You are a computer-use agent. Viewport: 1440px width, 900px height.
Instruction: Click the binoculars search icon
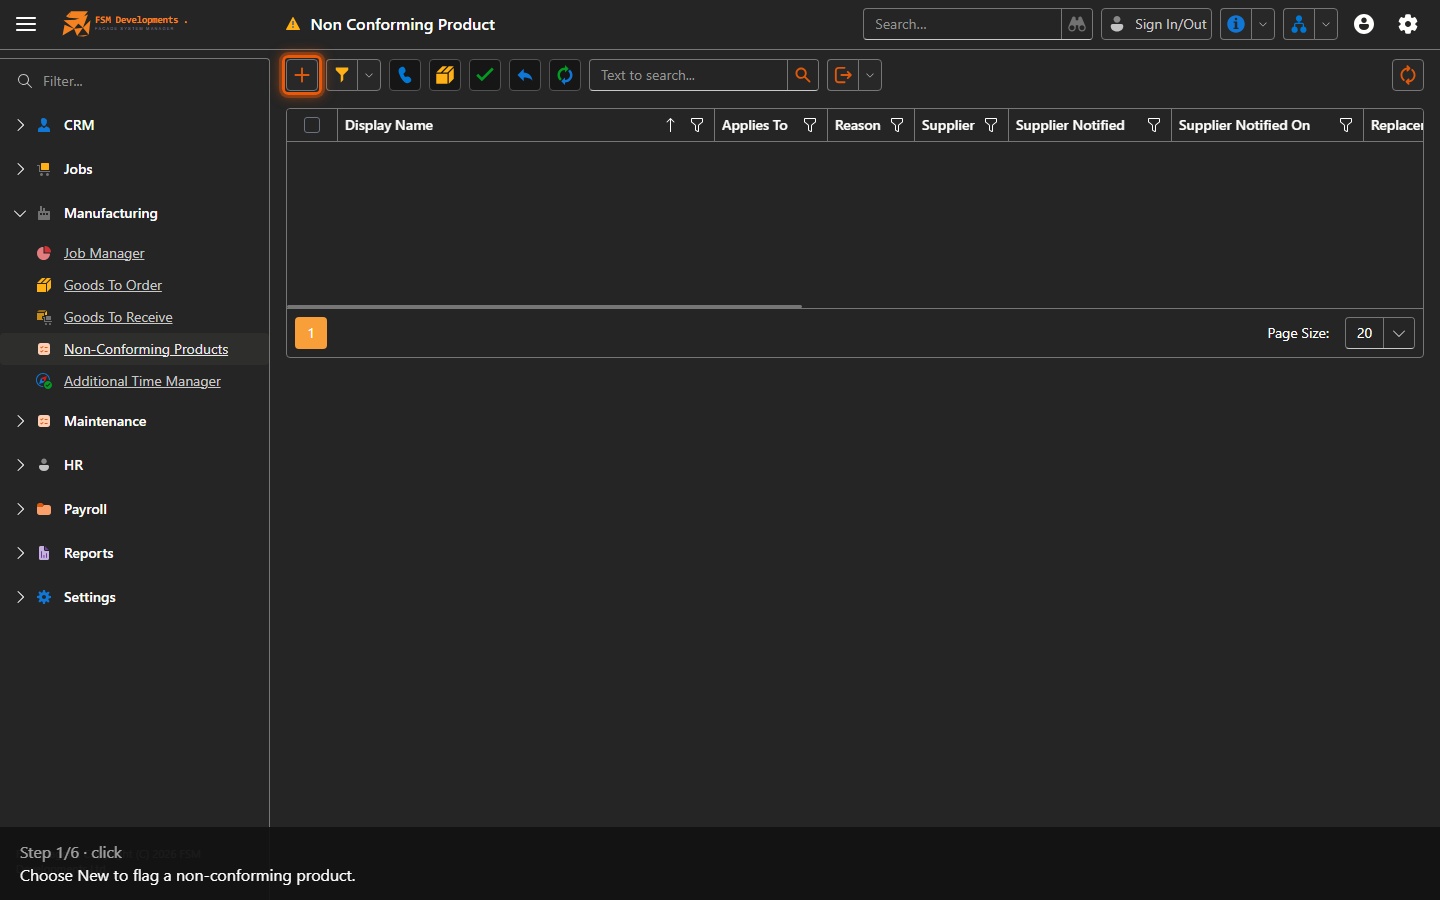click(1077, 24)
